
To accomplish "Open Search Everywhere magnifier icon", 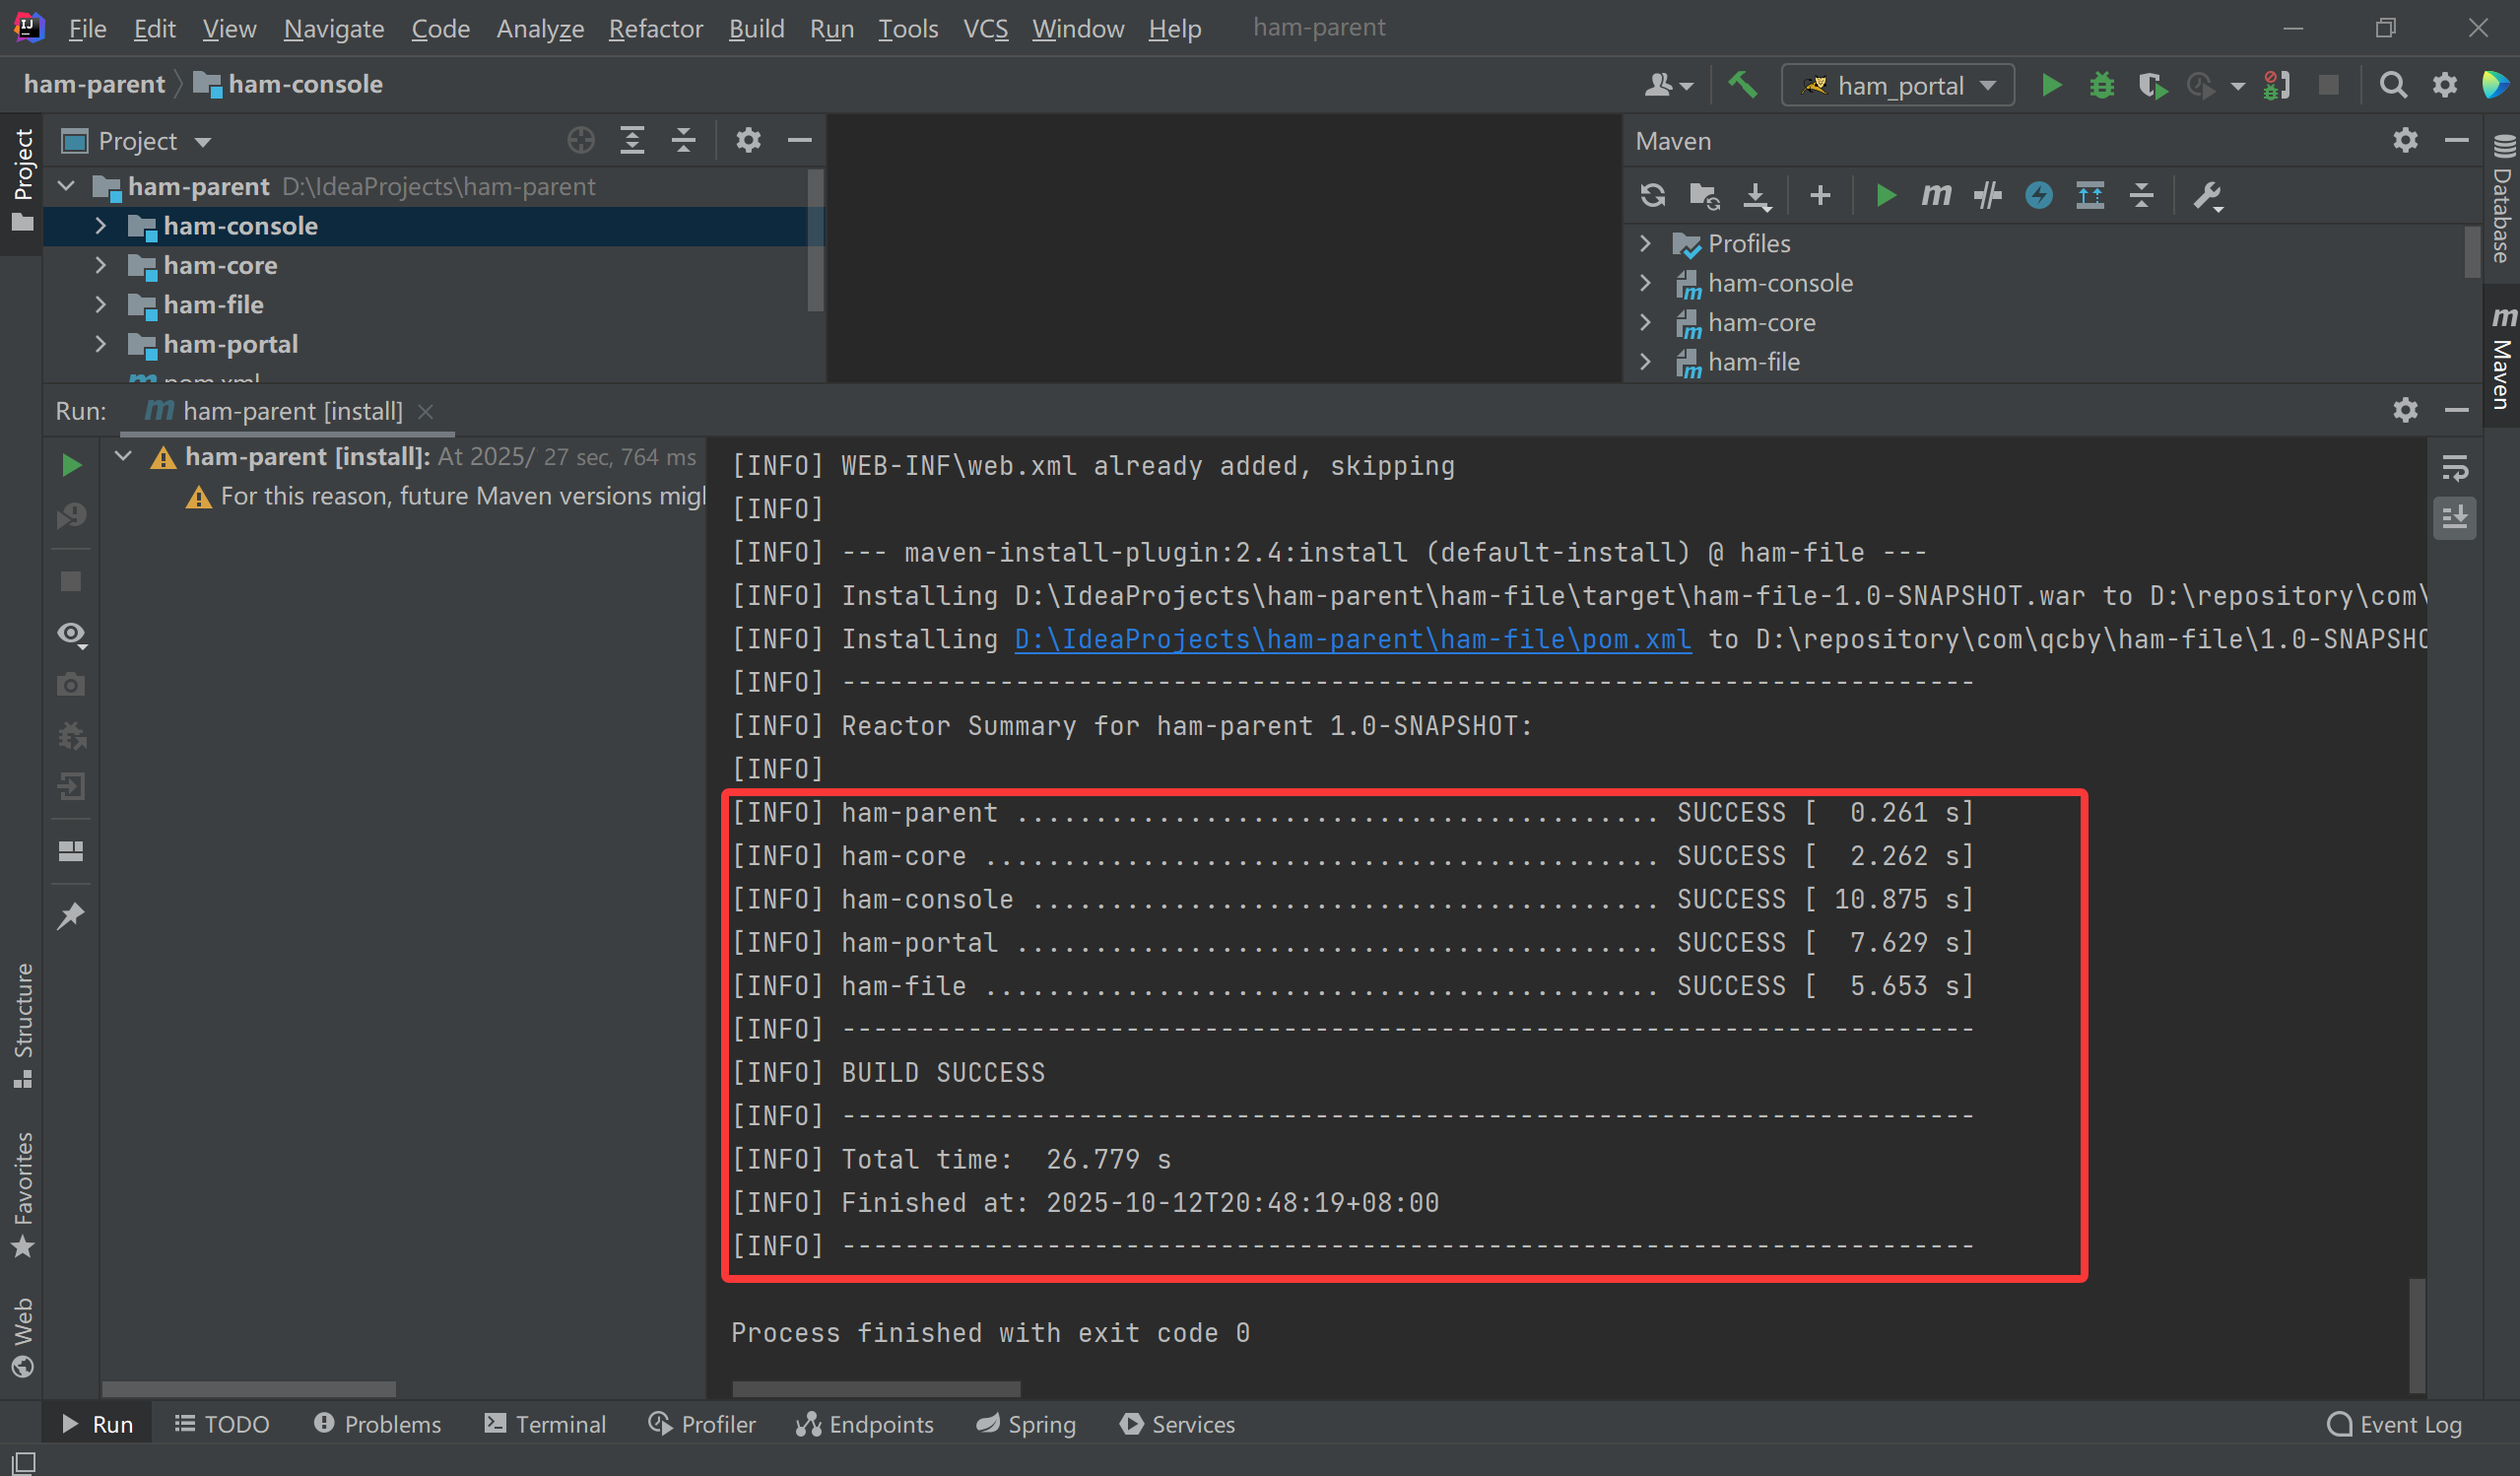I will point(2392,85).
